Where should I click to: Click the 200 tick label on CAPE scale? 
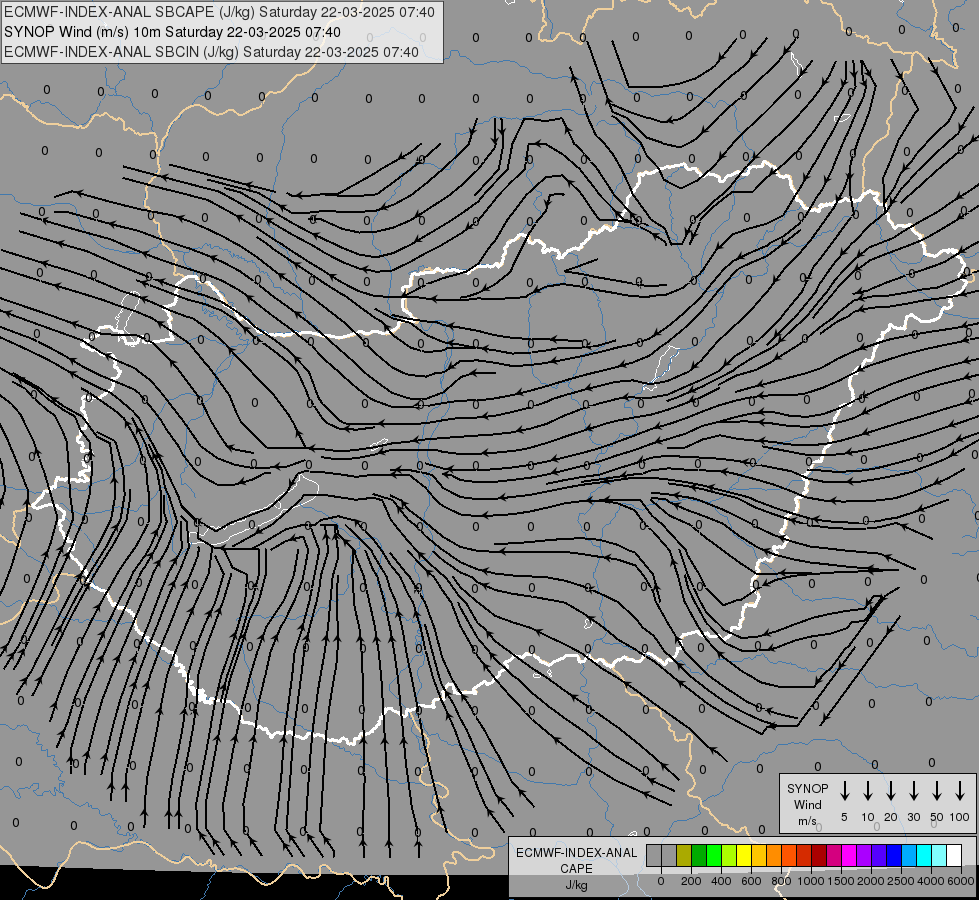691,881
